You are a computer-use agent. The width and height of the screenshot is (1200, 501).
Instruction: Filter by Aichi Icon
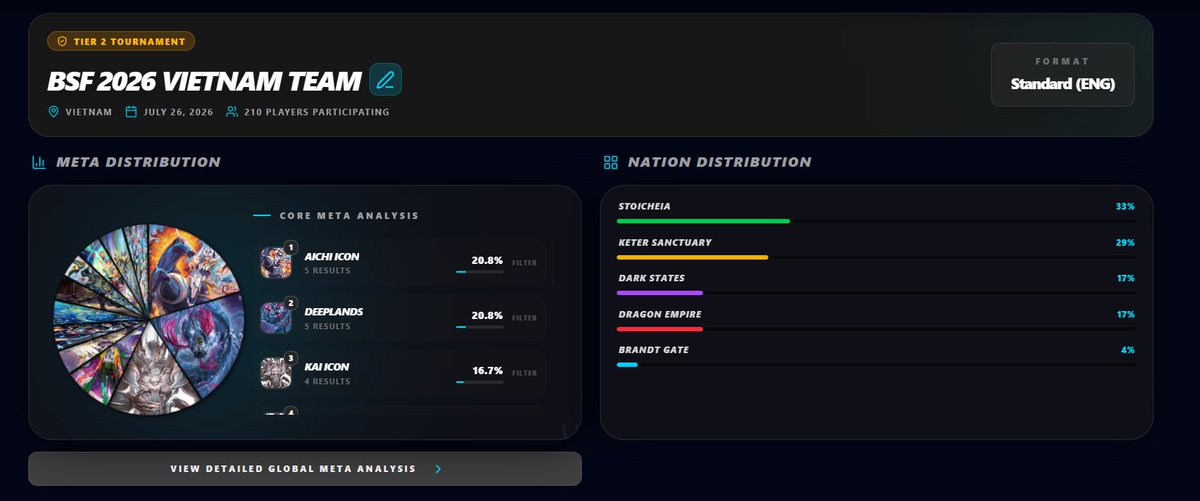pos(524,263)
